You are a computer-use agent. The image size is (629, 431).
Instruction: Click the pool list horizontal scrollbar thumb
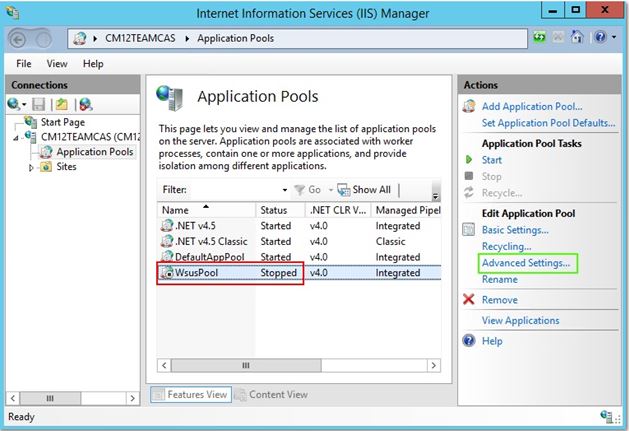point(246,365)
